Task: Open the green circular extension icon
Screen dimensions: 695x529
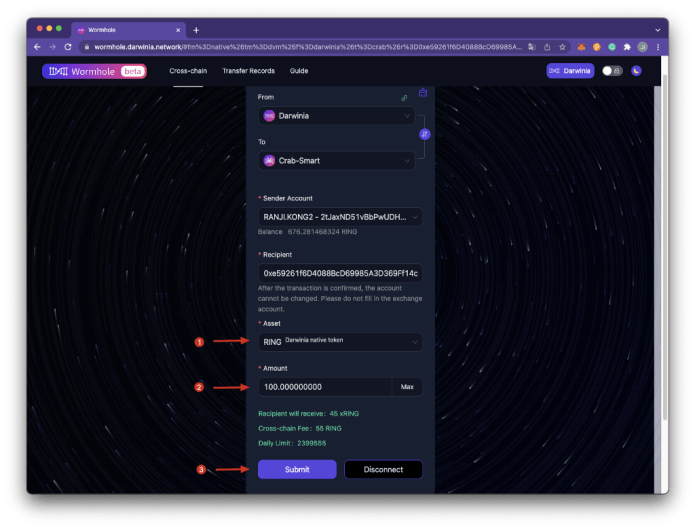Action: (612, 47)
